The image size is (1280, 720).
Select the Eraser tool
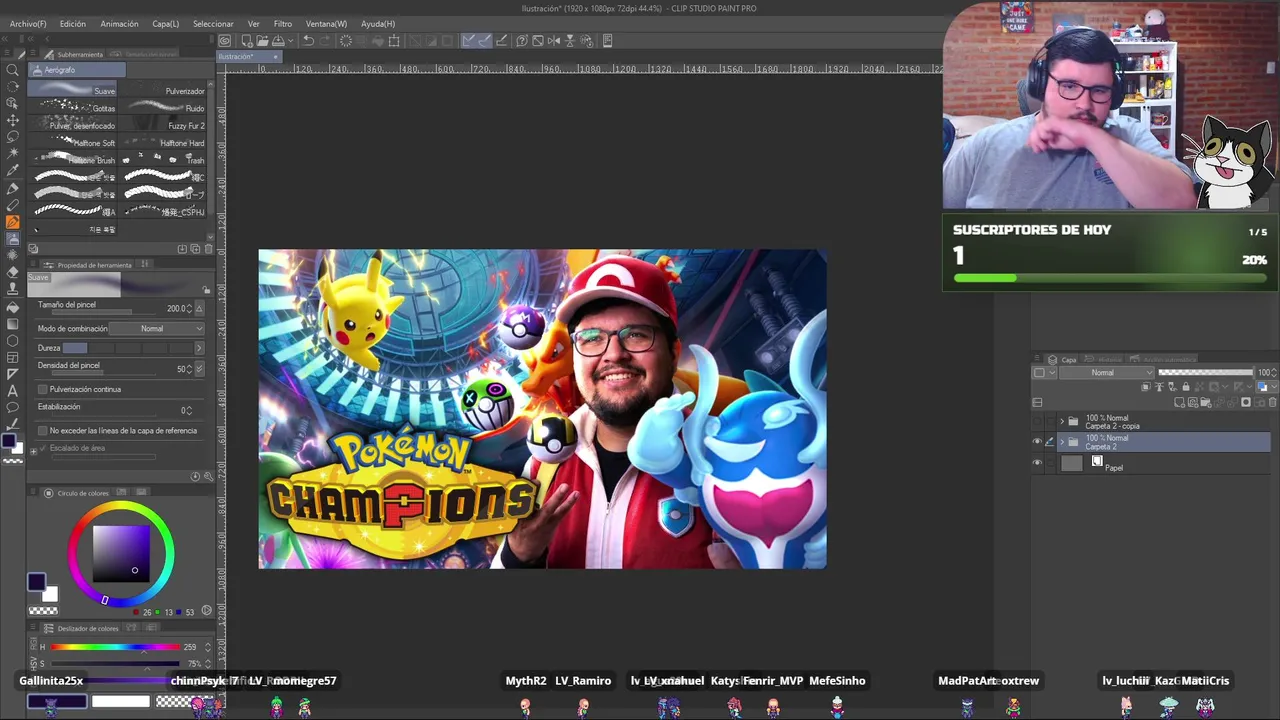click(x=12, y=273)
